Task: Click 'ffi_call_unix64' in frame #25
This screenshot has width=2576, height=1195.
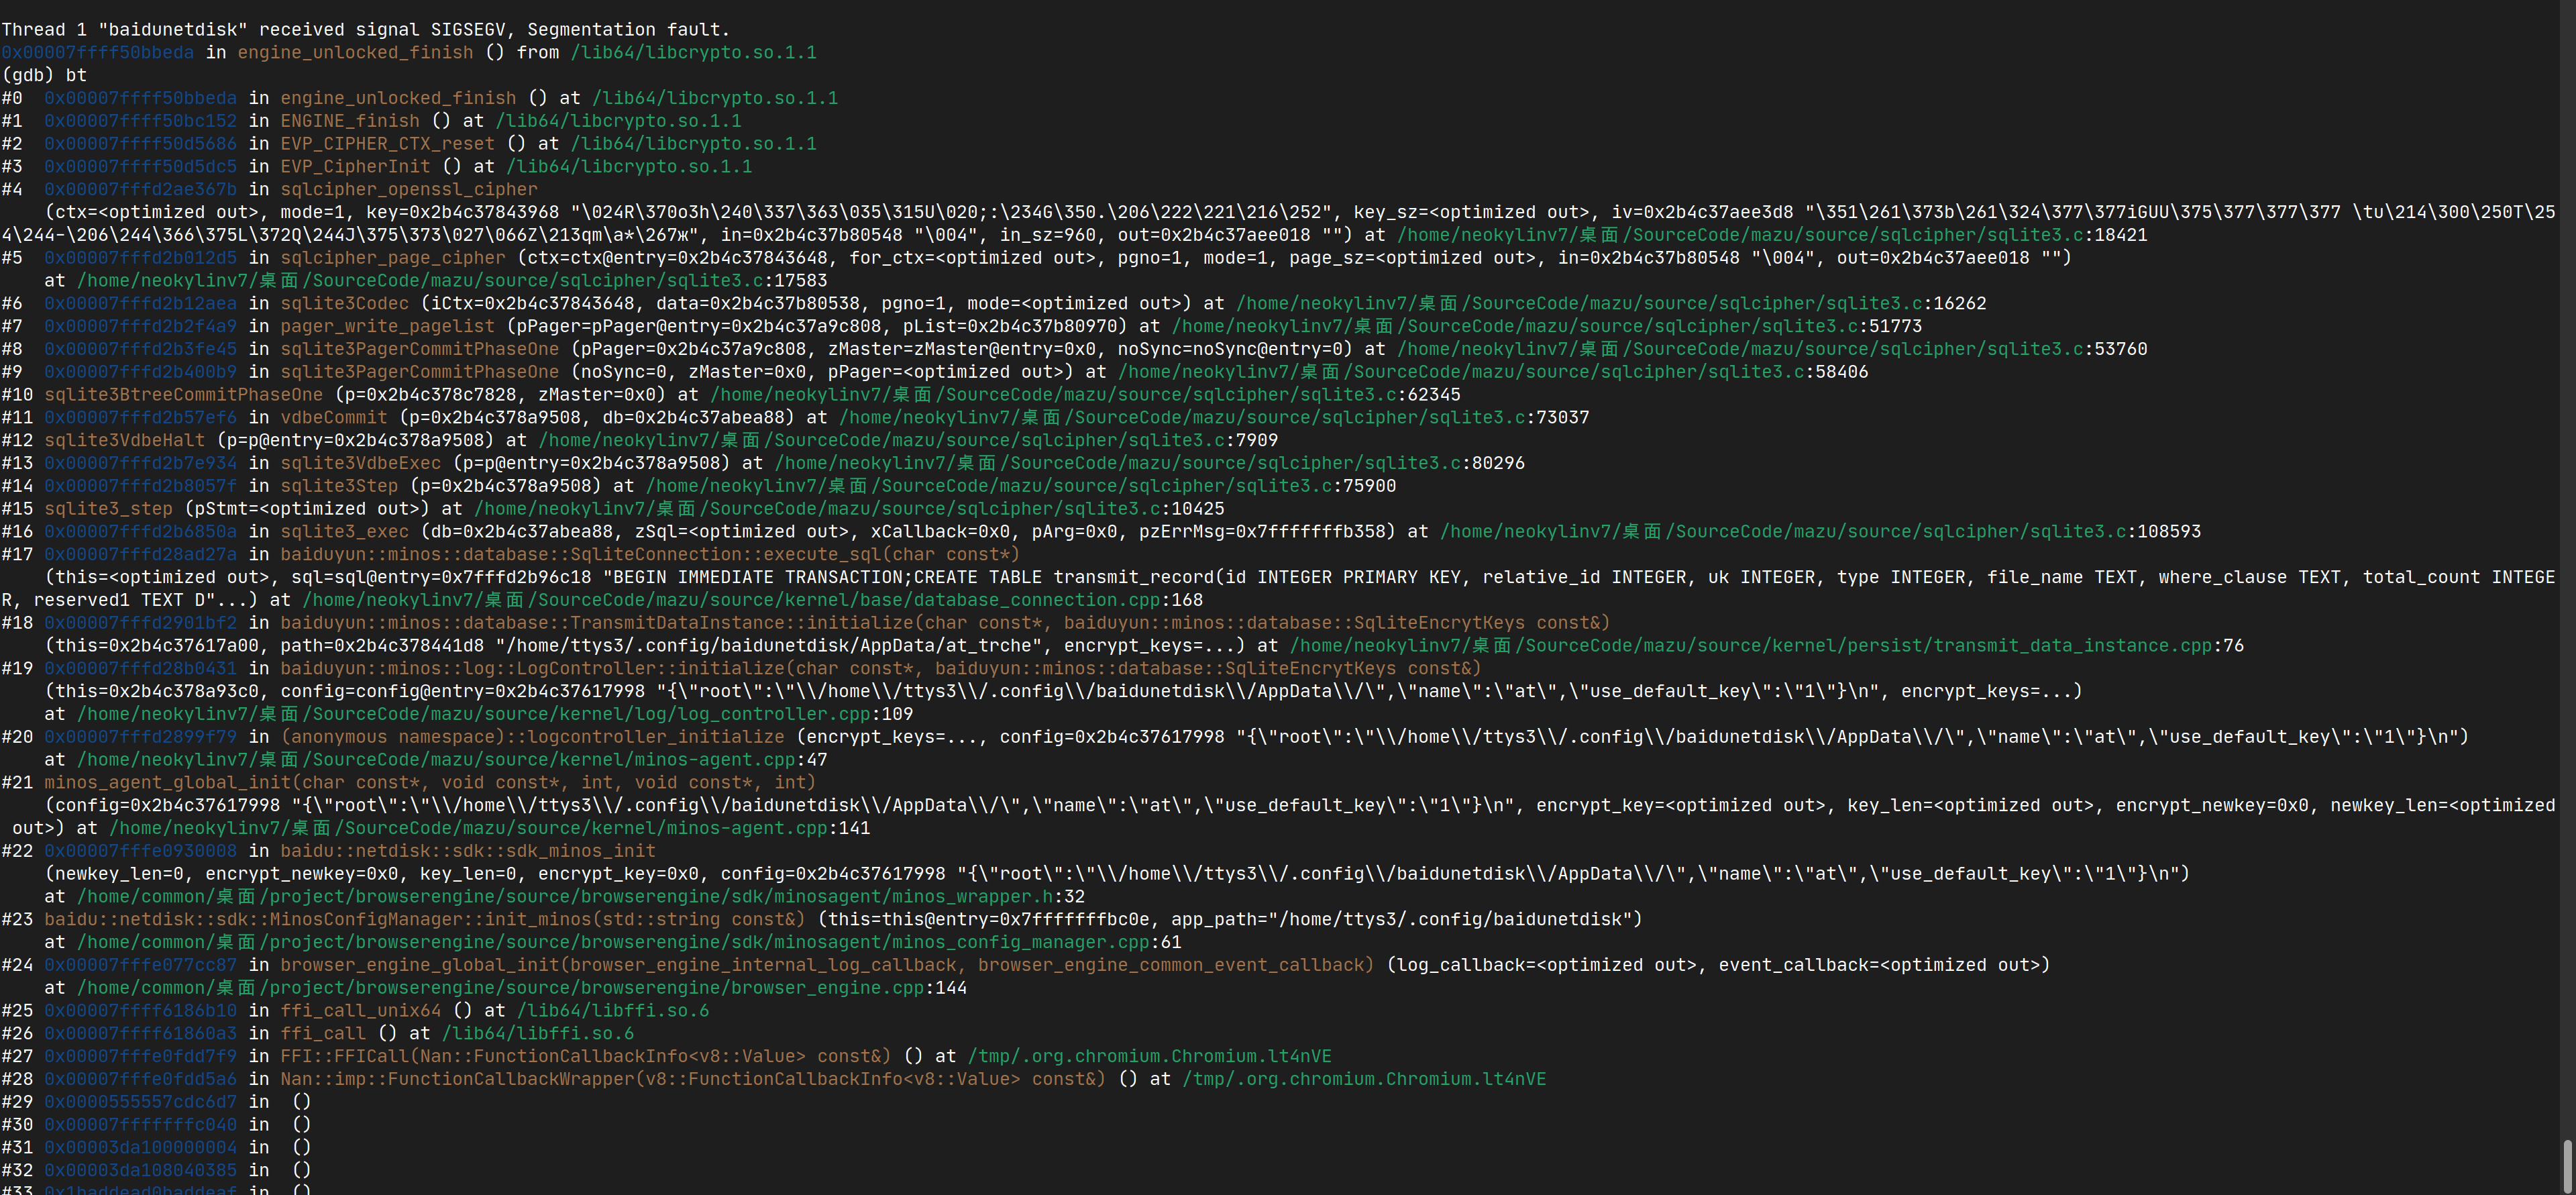Action: tap(360, 1011)
